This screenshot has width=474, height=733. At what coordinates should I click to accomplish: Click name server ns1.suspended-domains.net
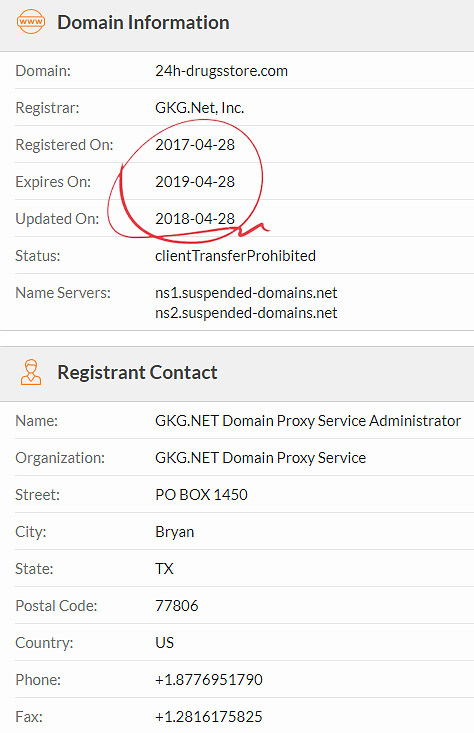(246, 293)
